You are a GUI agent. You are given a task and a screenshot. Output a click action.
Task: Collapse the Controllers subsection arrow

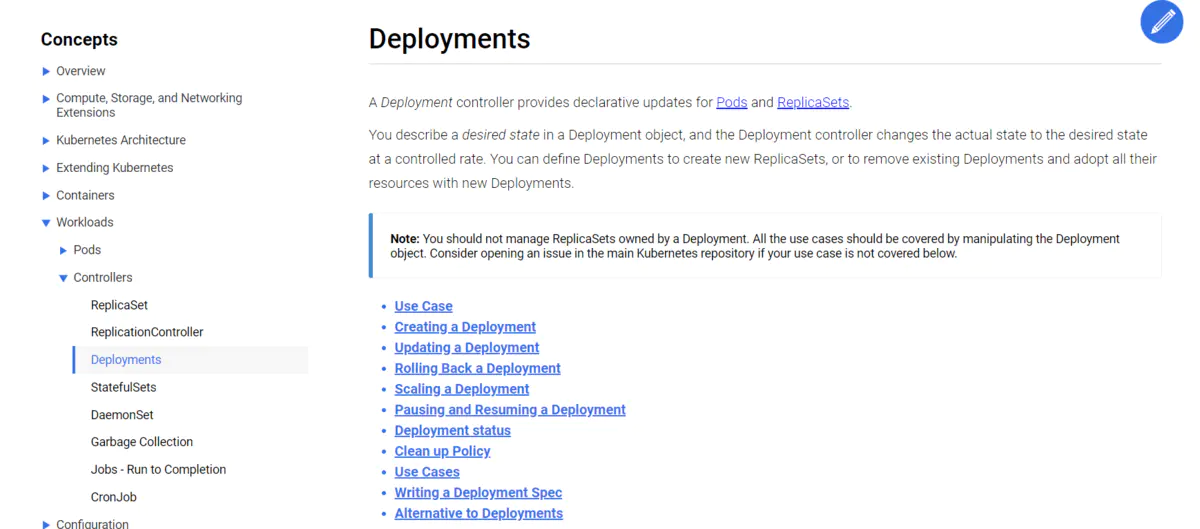tap(64, 278)
